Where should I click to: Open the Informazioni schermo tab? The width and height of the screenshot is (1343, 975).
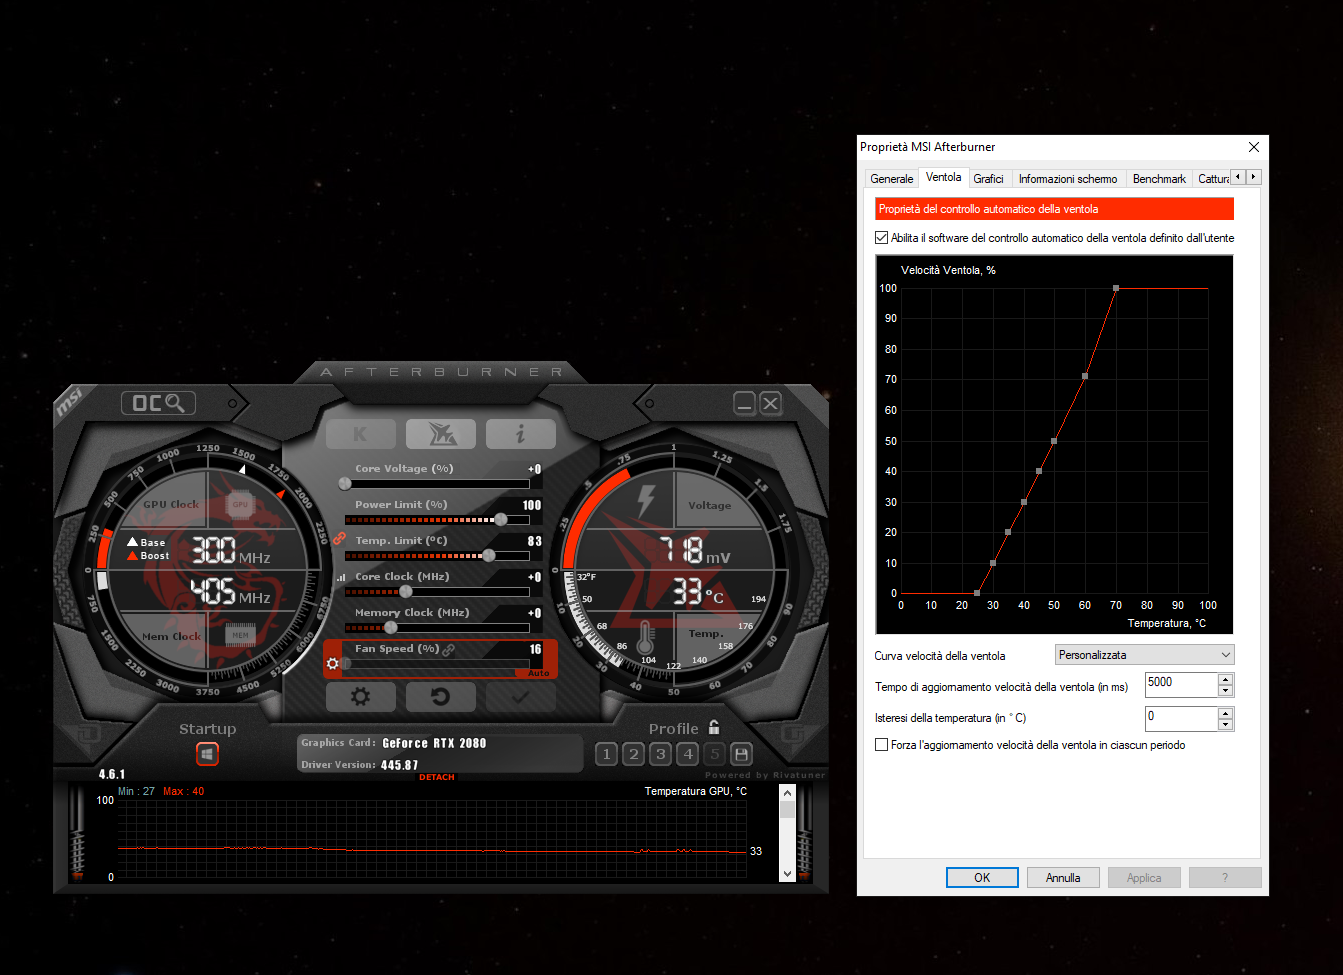coord(1068,178)
